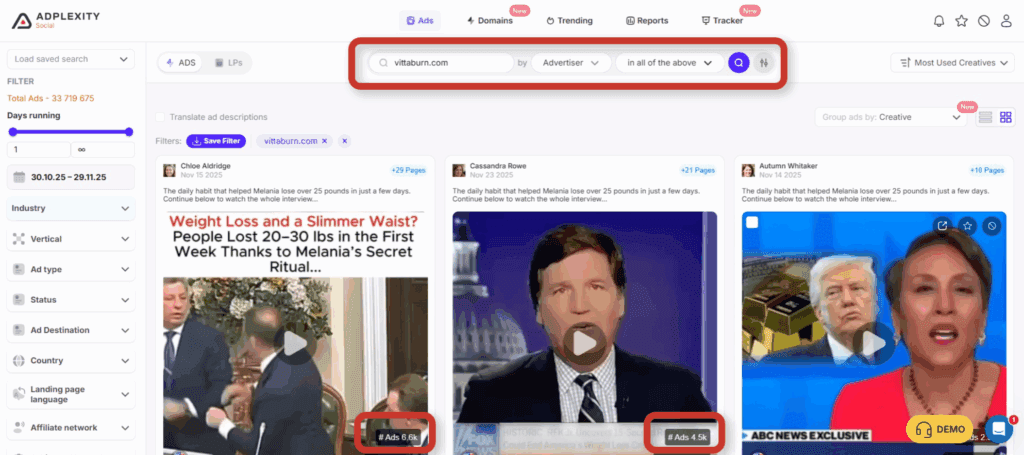Play the Melania weight loss video ad
Image resolution: width=1024 pixels, height=455 pixels.
(295, 344)
